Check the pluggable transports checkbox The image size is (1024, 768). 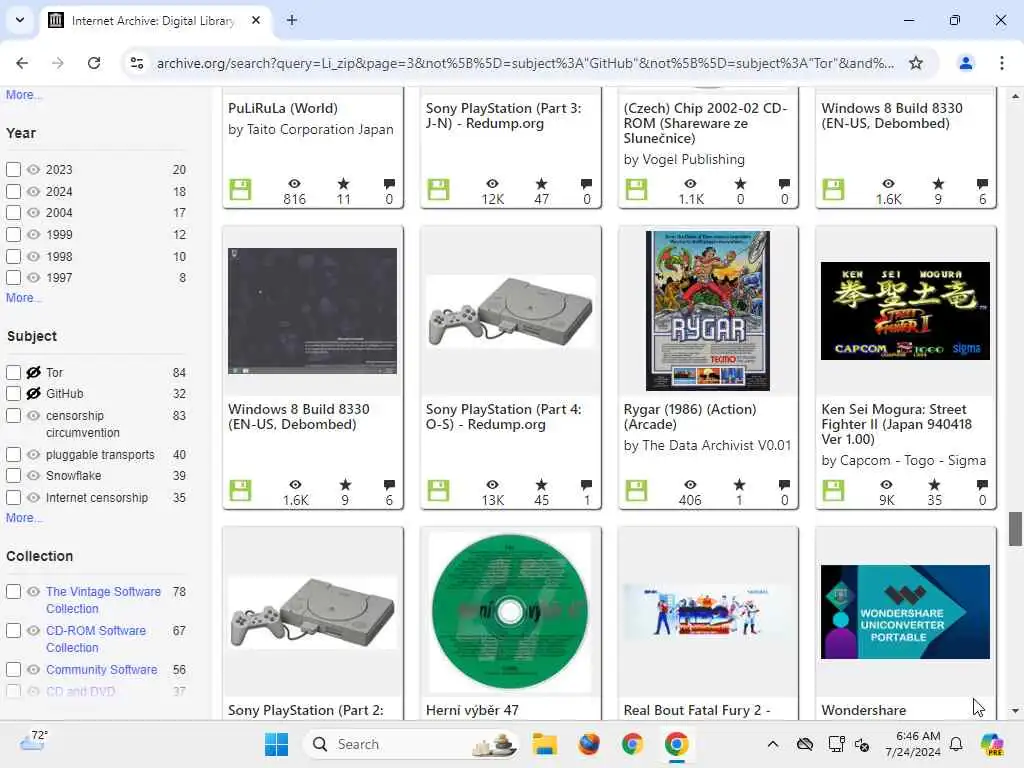coord(13,454)
